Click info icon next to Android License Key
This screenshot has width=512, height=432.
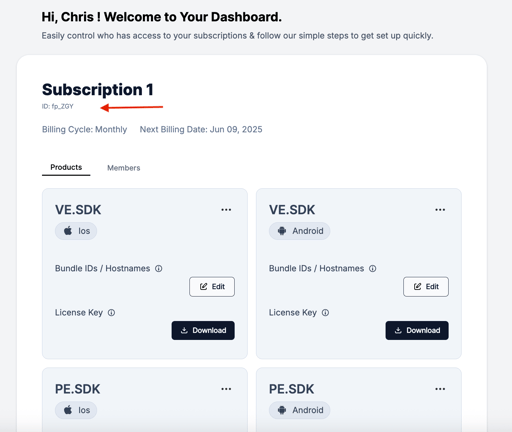pyautogui.click(x=325, y=313)
